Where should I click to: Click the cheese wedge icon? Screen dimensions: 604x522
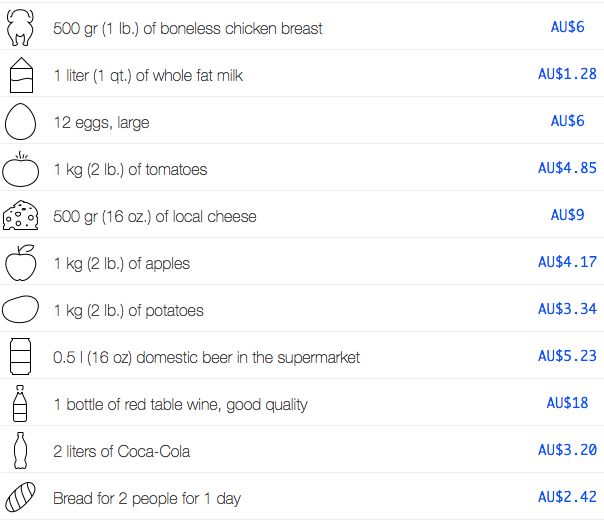pos(20,215)
